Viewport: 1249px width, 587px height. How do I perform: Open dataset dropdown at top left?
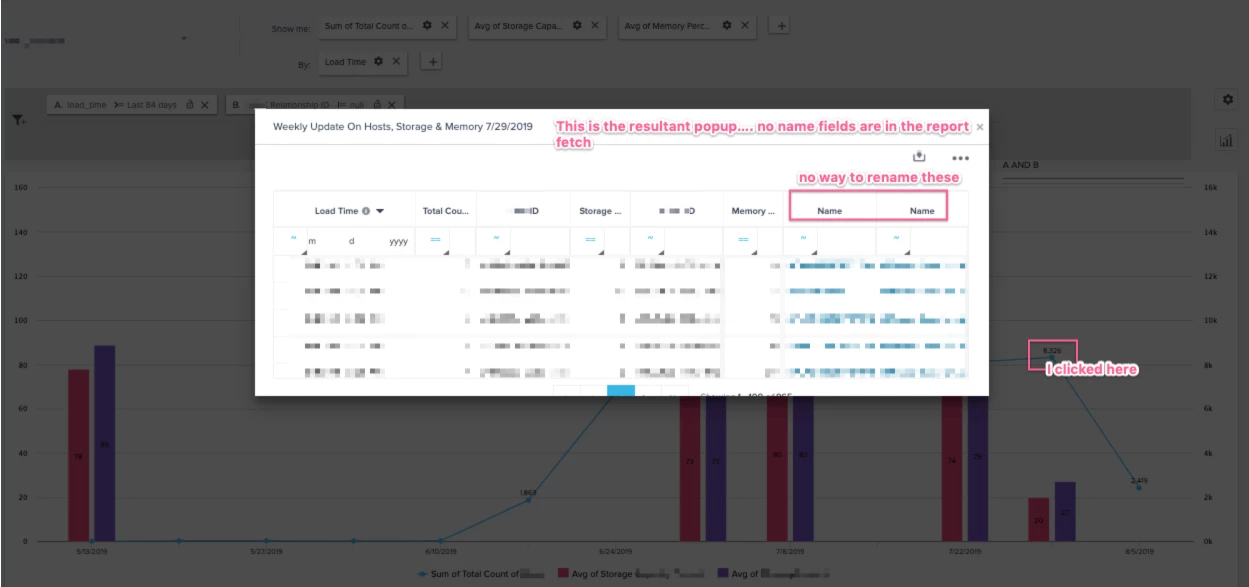(185, 40)
